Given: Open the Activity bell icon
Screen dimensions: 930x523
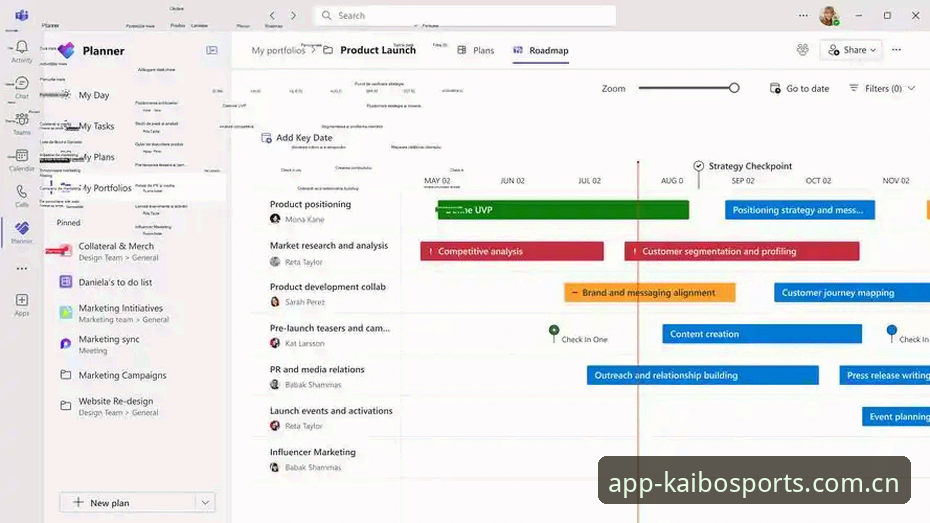Looking at the screenshot, I should pyautogui.click(x=22, y=47).
